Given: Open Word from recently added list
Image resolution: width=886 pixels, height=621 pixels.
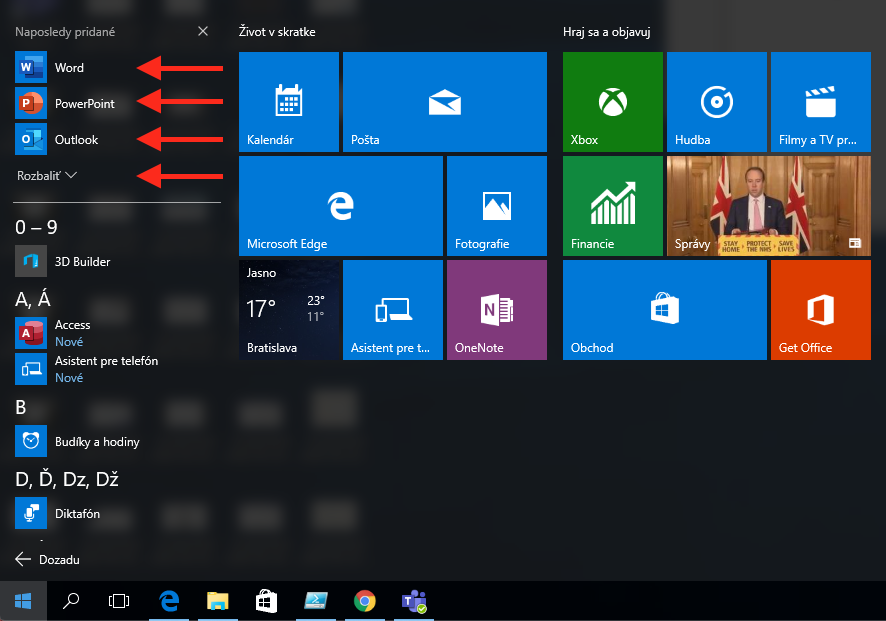Looking at the screenshot, I should point(68,68).
